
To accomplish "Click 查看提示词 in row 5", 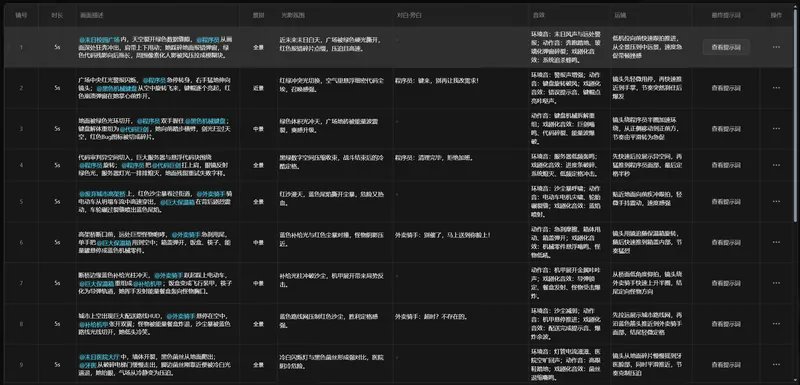I will click(726, 202).
